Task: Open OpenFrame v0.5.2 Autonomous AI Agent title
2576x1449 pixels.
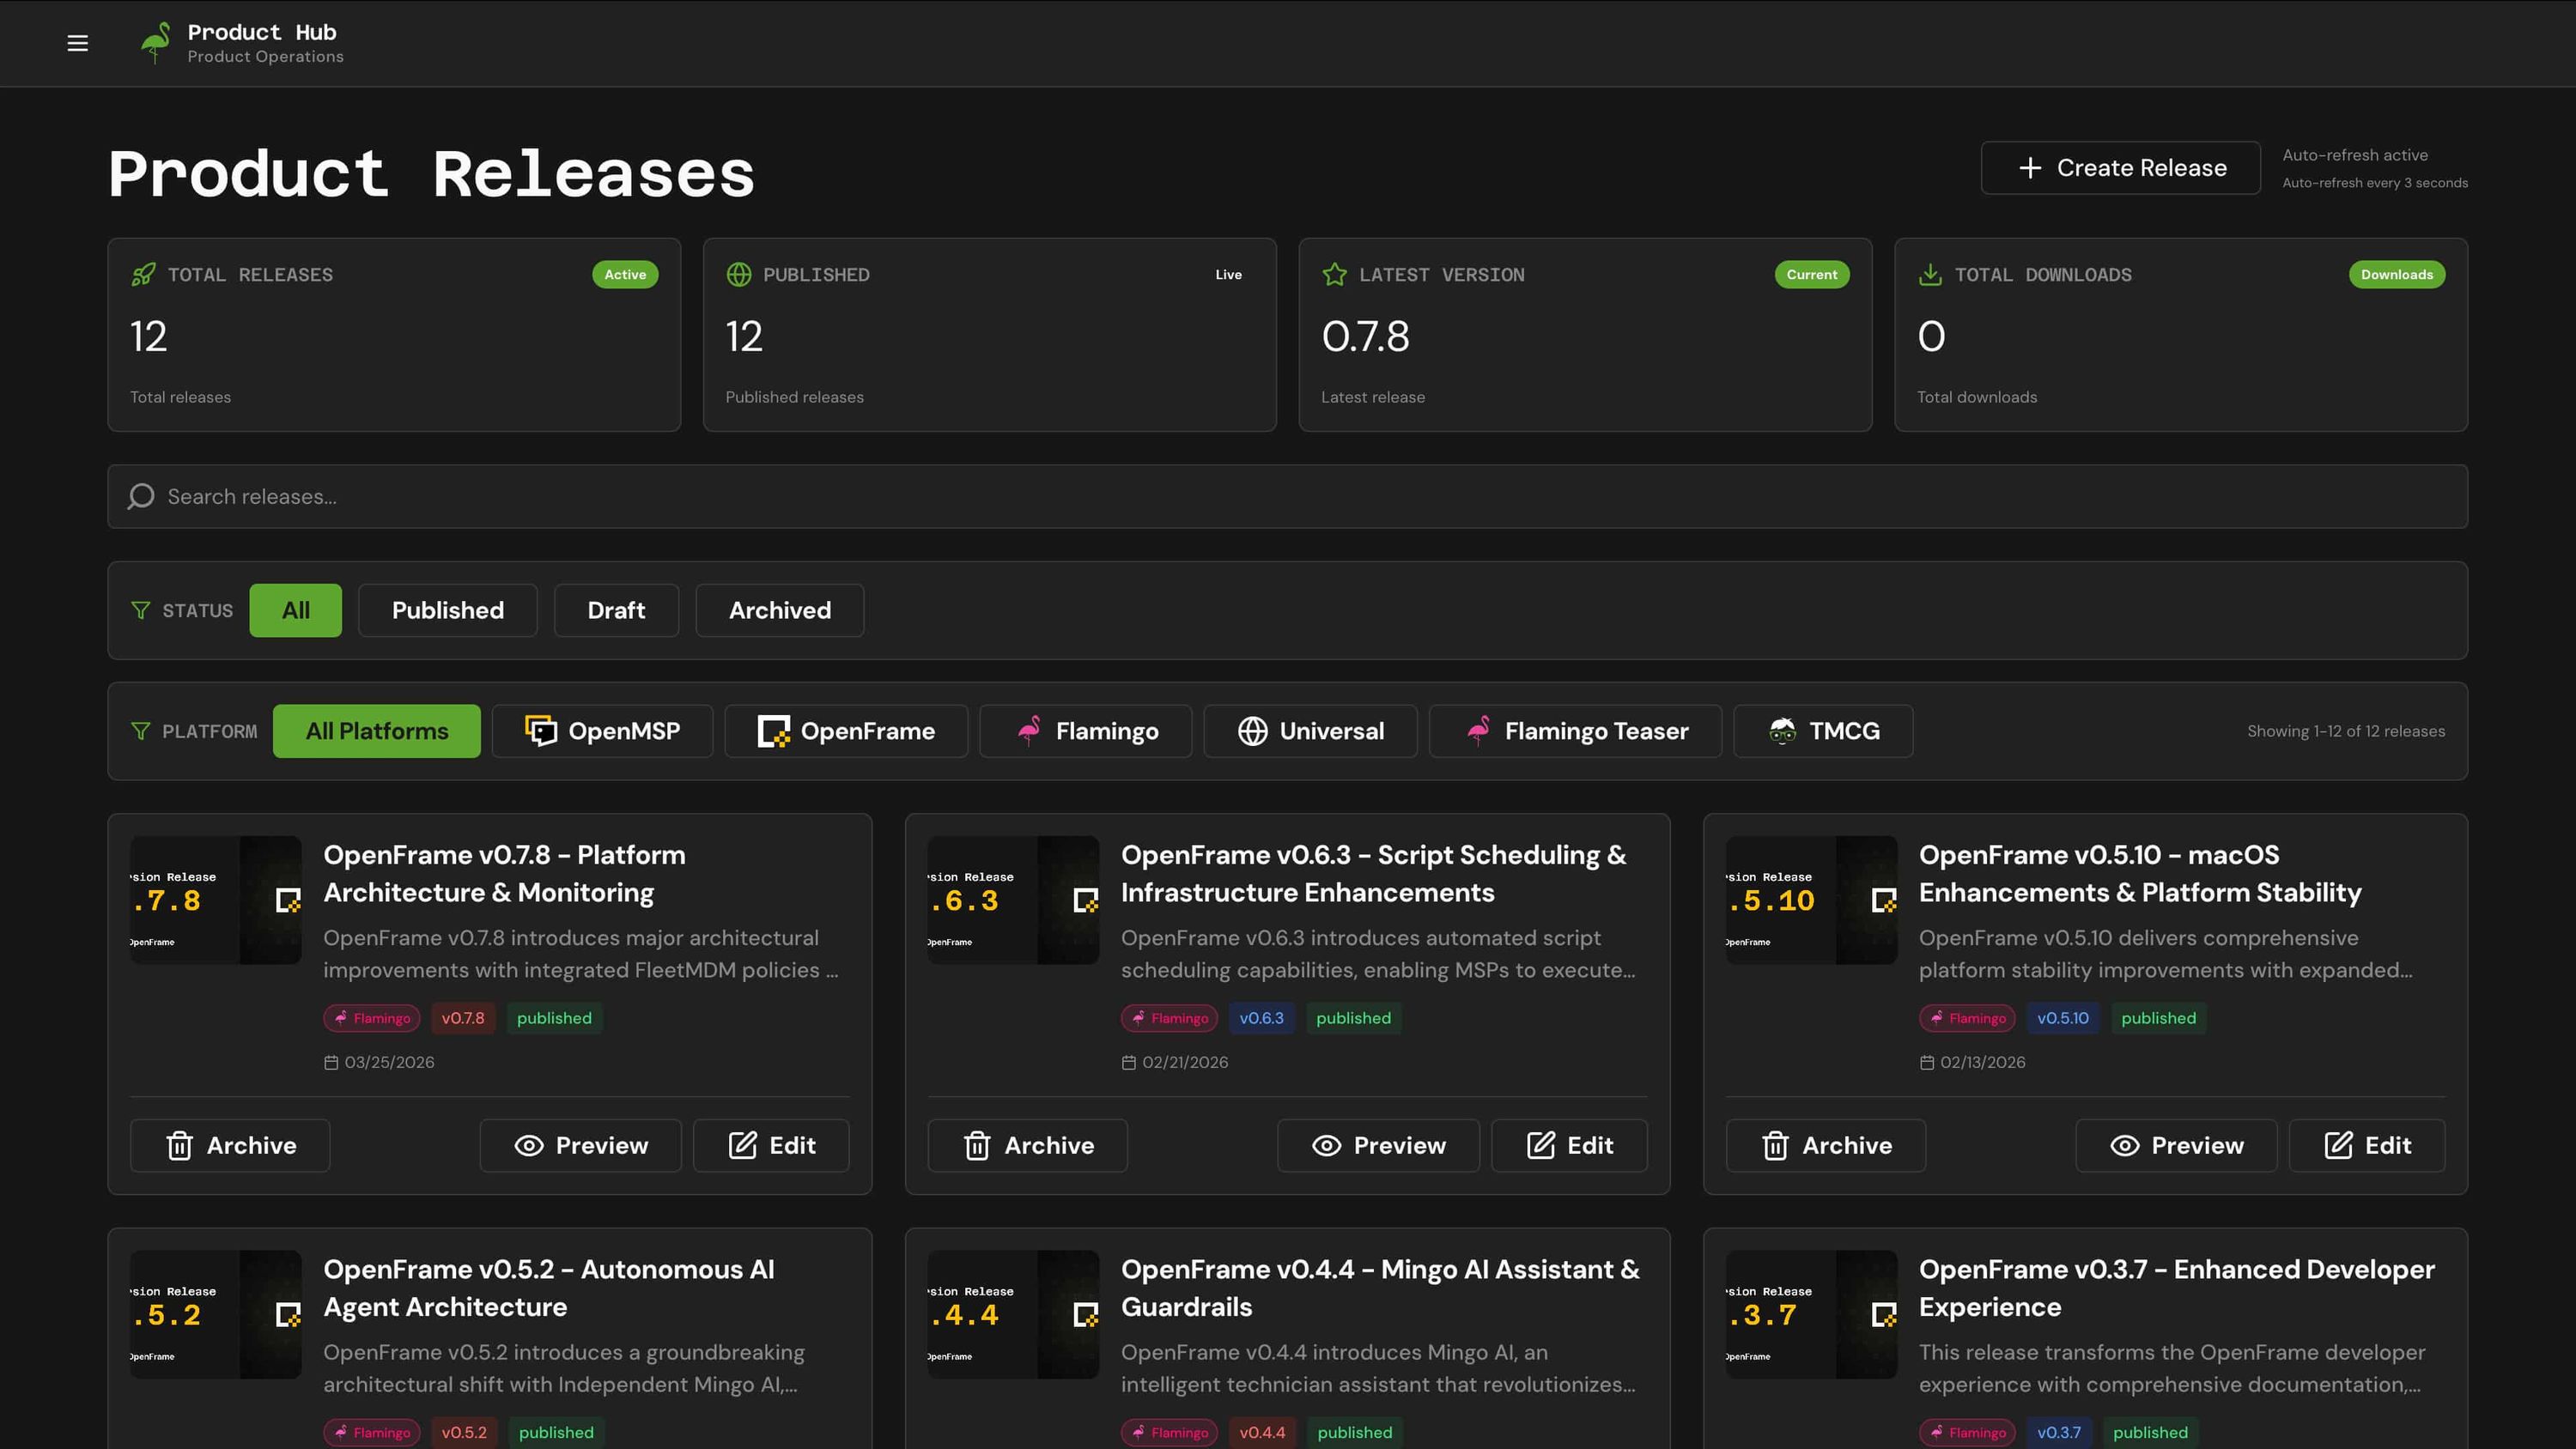Action: 549,1288
